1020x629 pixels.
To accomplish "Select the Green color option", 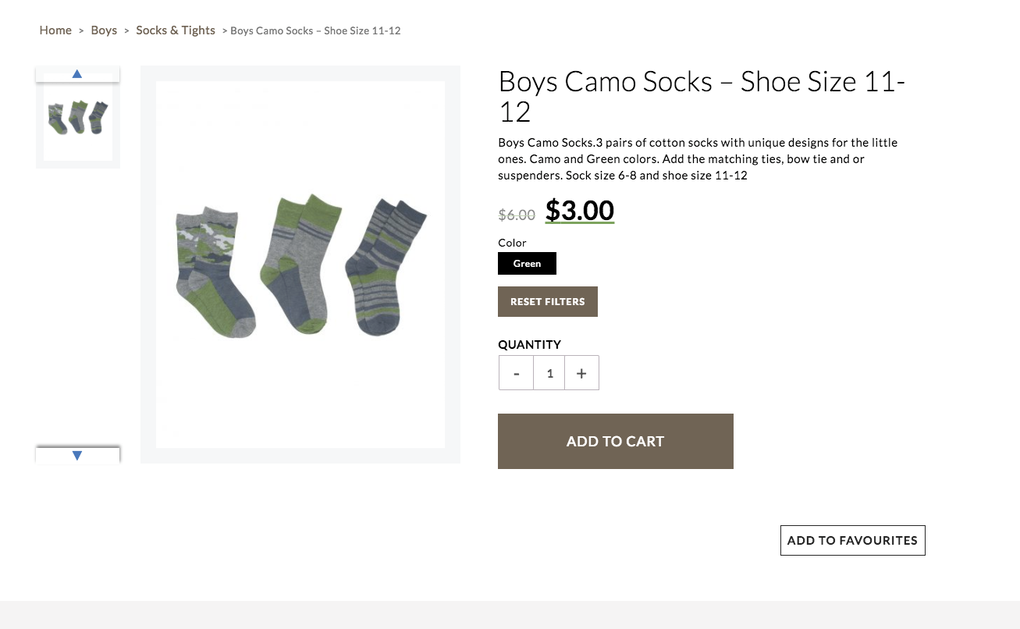I will coord(527,263).
